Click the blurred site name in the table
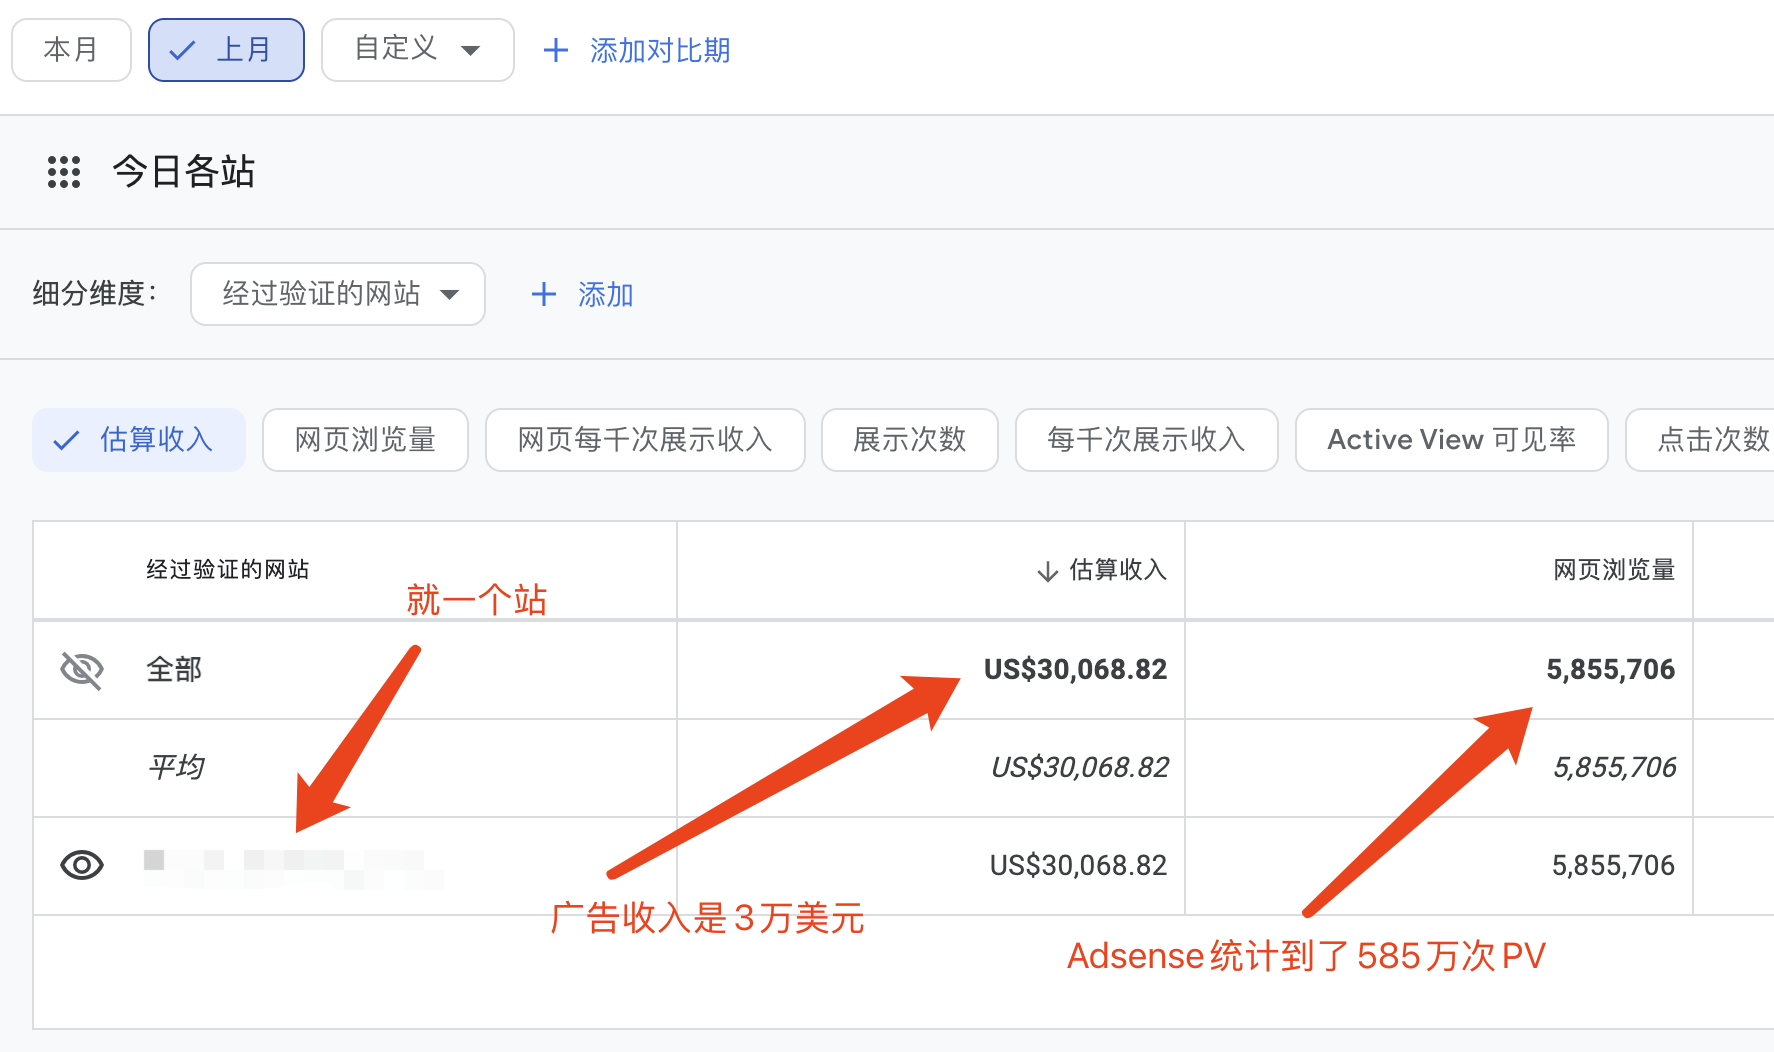 coord(293,868)
